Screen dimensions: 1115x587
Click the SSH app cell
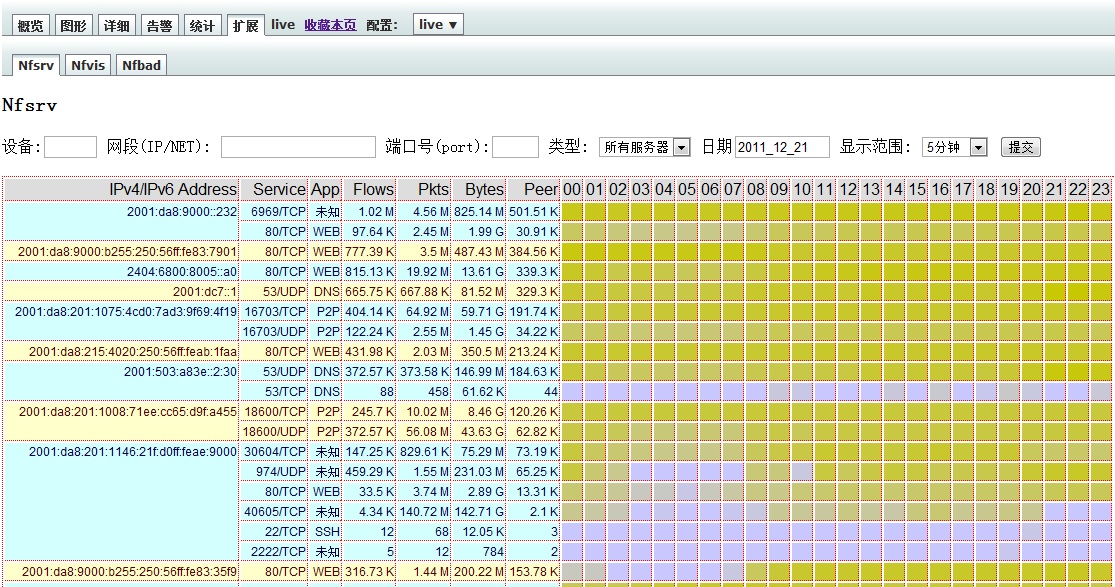[326, 532]
